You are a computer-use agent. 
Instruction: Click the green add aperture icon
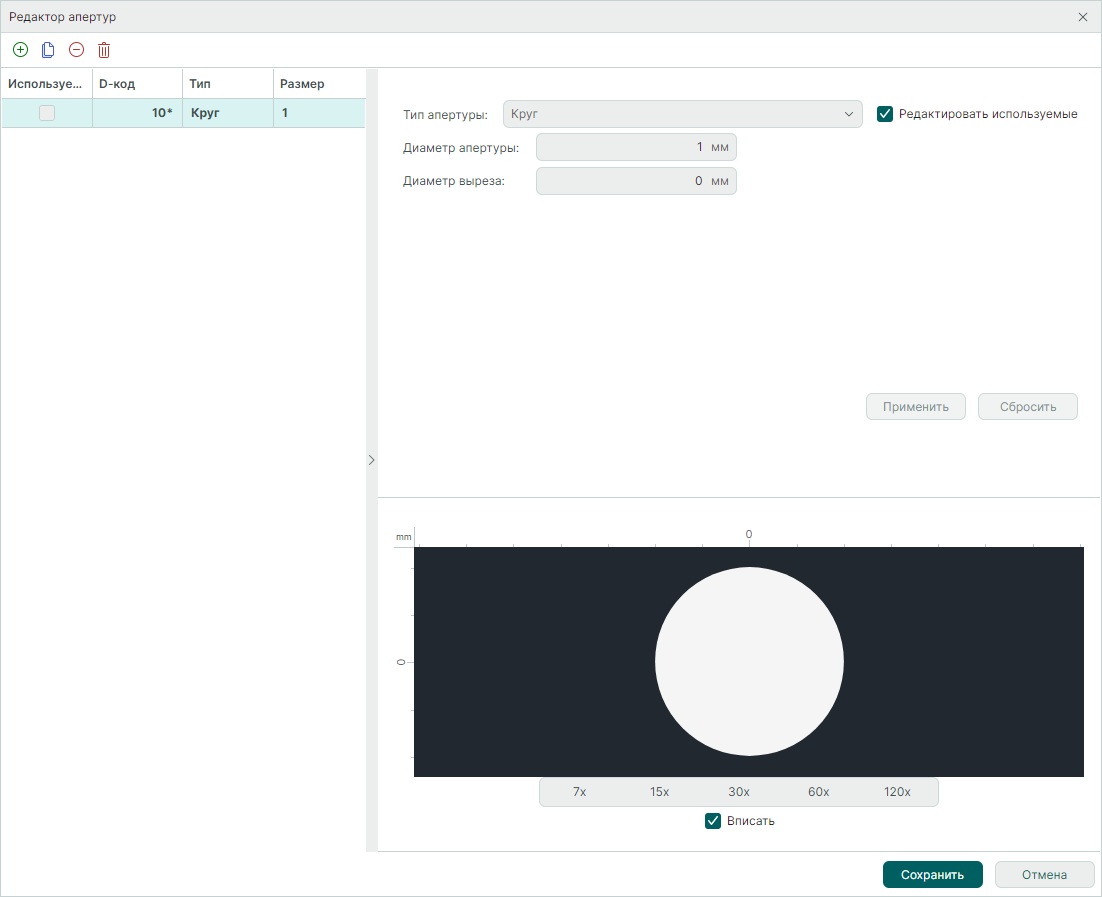20,50
